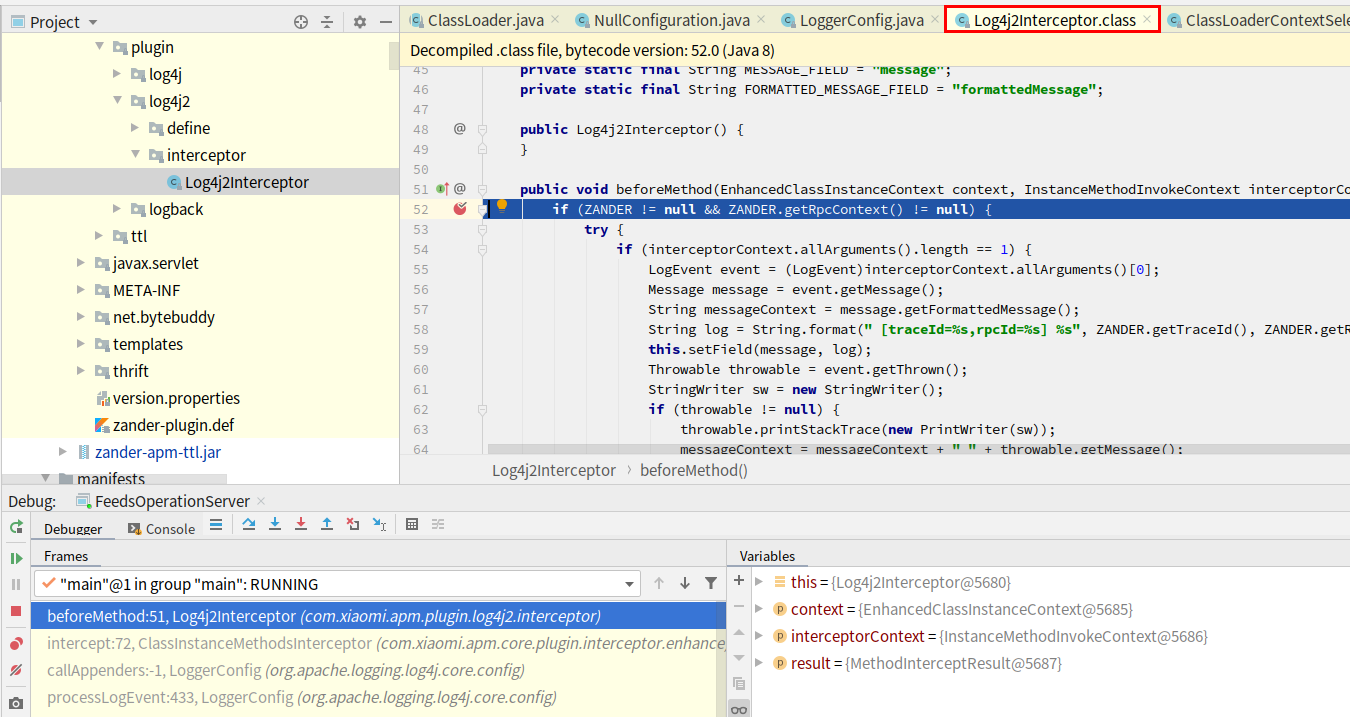This screenshot has width=1350, height=717.
Task: Stop the debug session
Action: click(16, 610)
